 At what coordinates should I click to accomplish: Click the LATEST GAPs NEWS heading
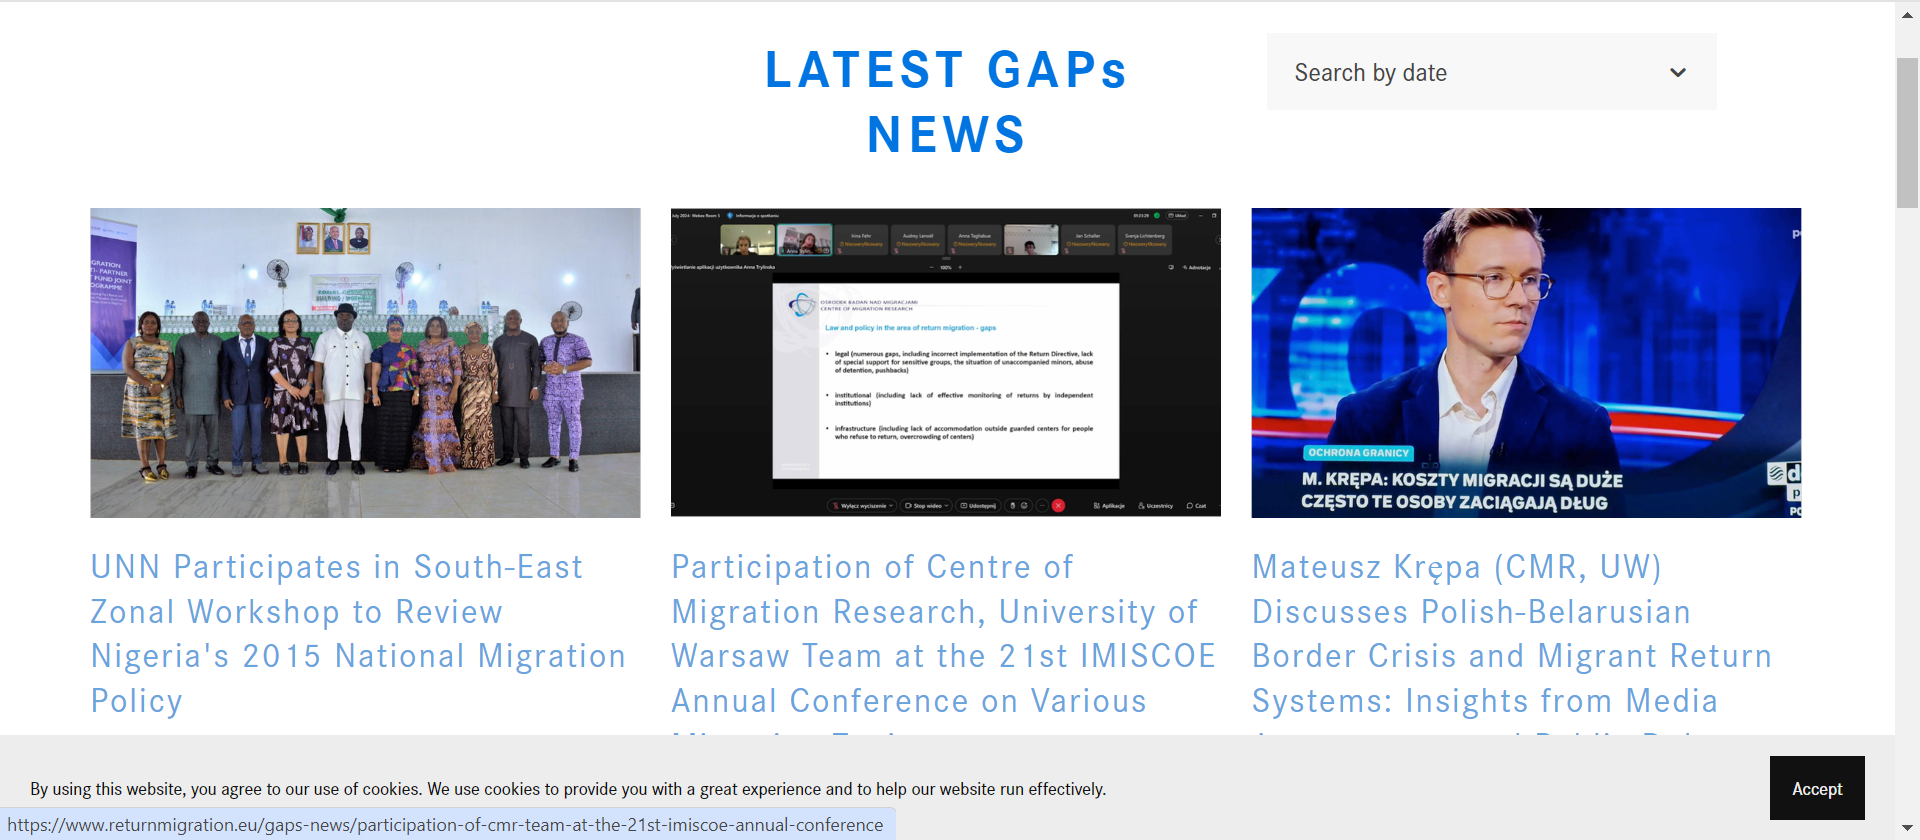click(x=946, y=102)
